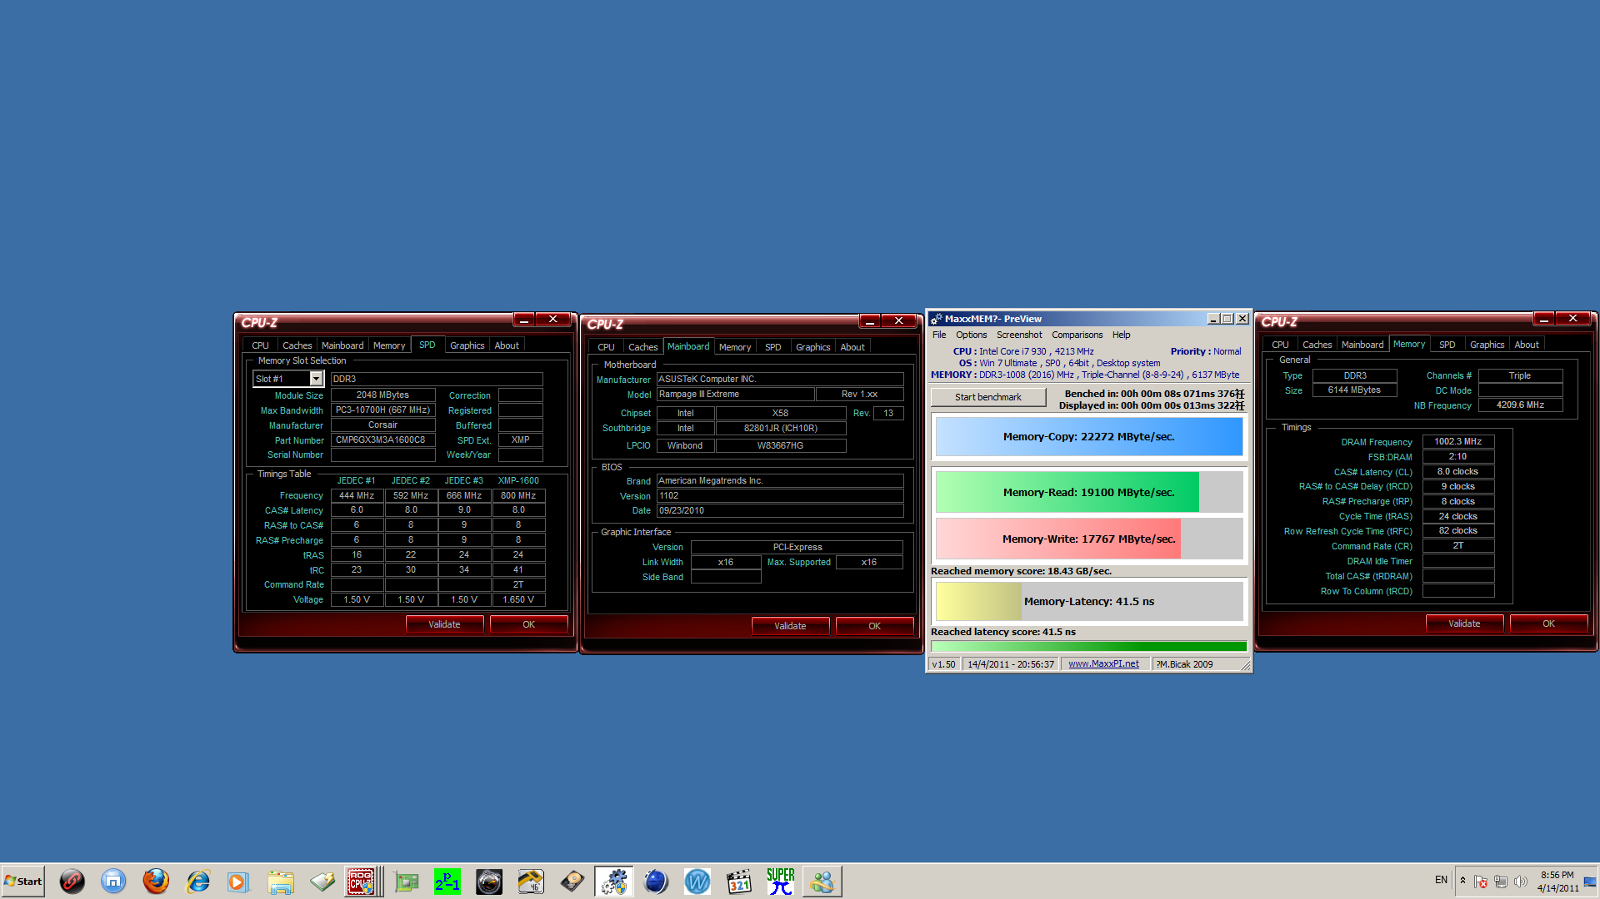Switch to MaxxMEM gears taskbar button
The width and height of the screenshot is (1600, 899).
(614, 881)
